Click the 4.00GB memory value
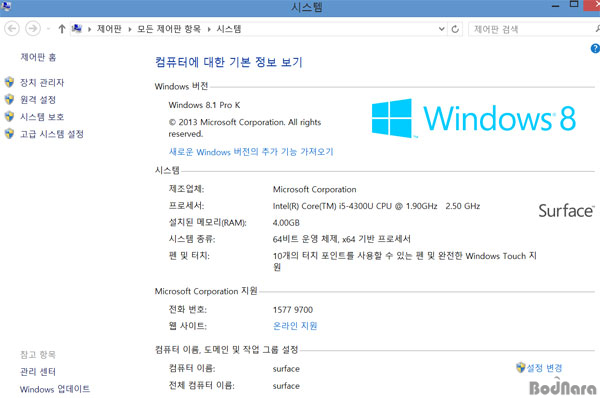Screen dimensions: 600x398 (286, 222)
